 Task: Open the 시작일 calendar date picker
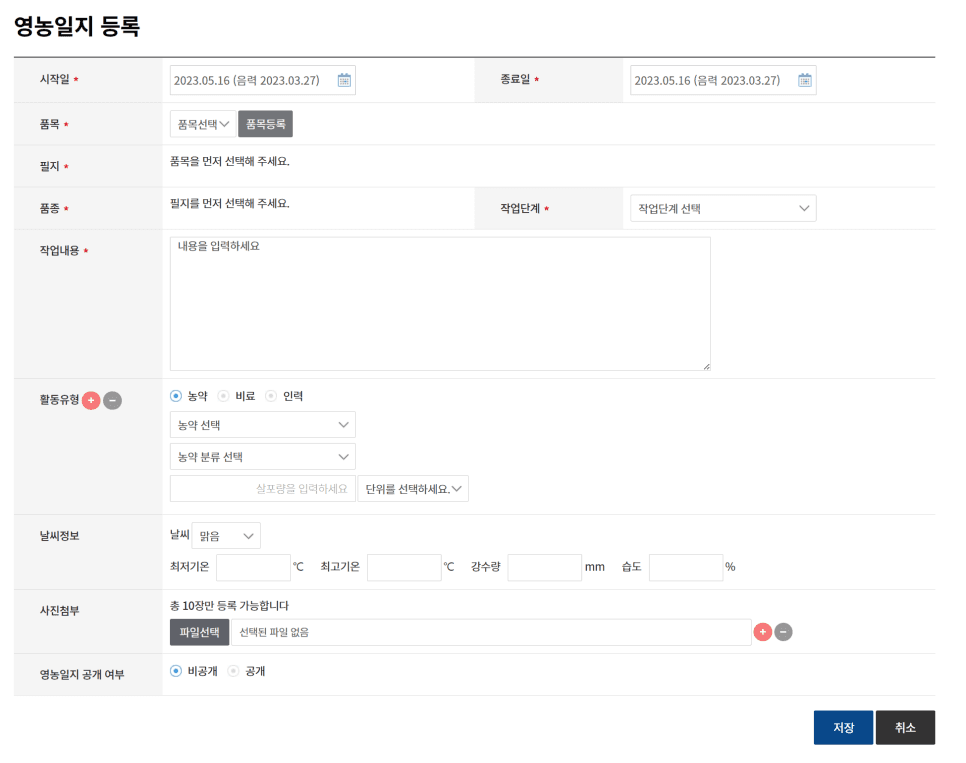pos(345,81)
